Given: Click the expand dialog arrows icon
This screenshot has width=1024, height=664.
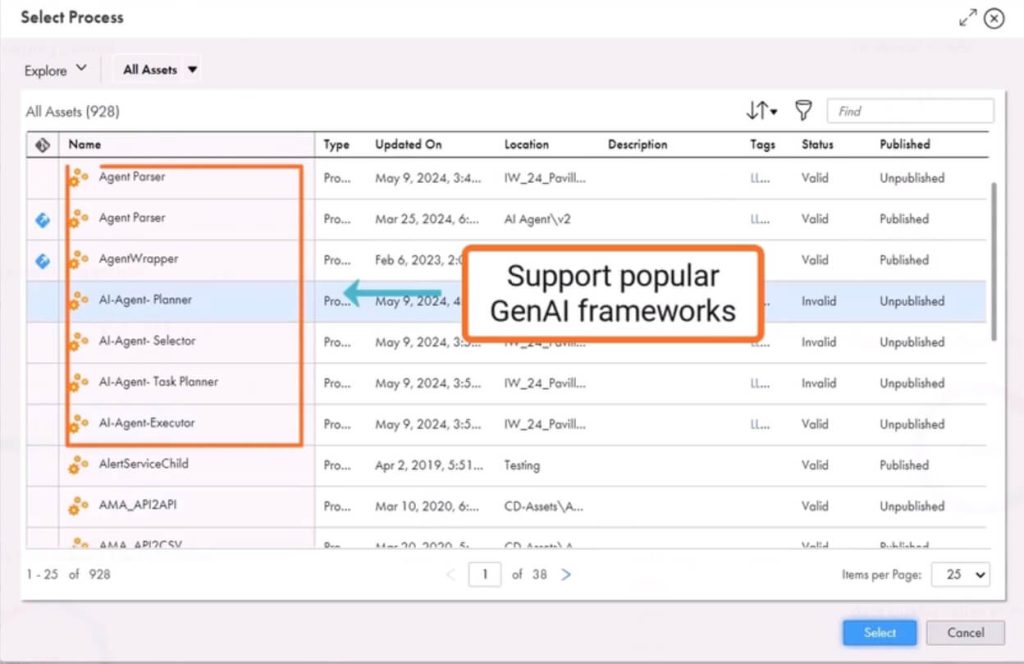Looking at the screenshot, I should tap(967, 18).
